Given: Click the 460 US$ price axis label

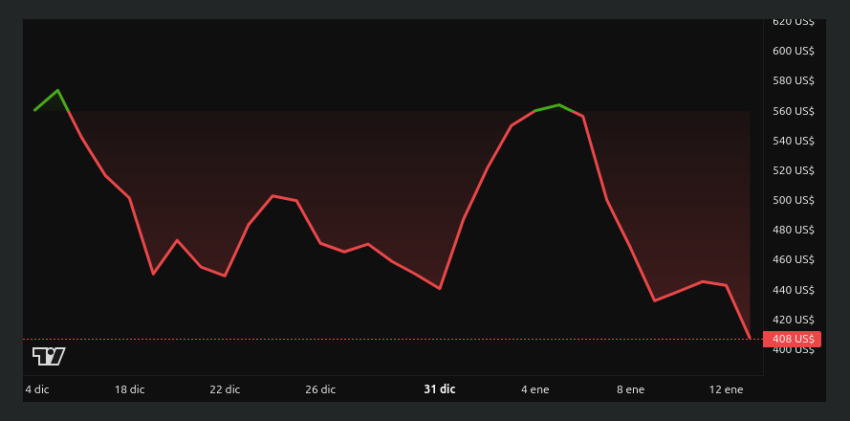Looking at the screenshot, I should point(794,260).
